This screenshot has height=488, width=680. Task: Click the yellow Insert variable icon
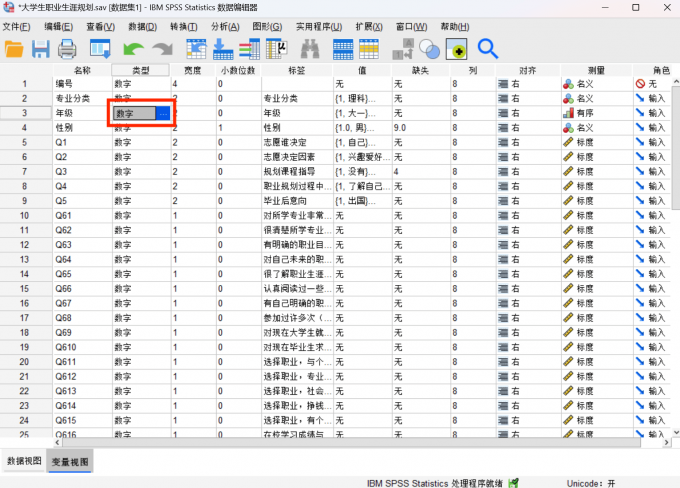point(369,49)
